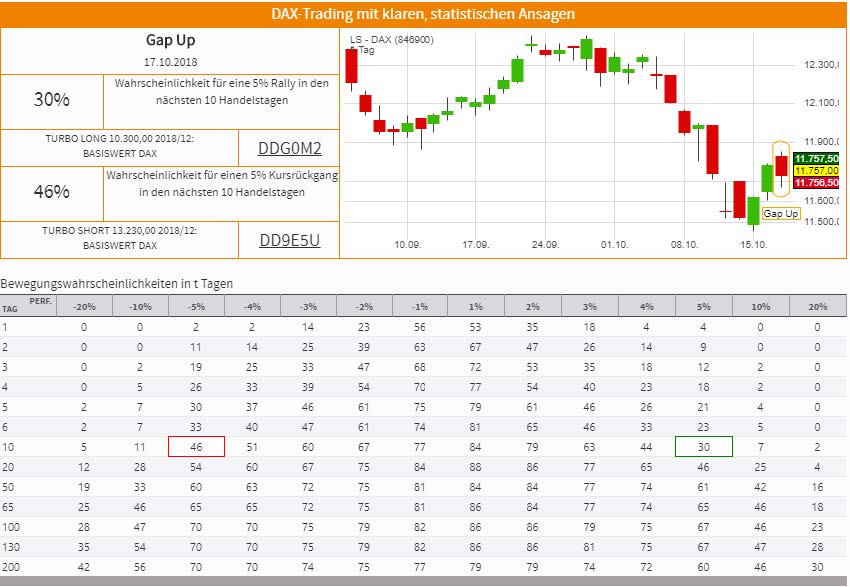The height and width of the screenshot is (587, 850).
Task: Click the 11.600 price axis label
Action: 822,201
